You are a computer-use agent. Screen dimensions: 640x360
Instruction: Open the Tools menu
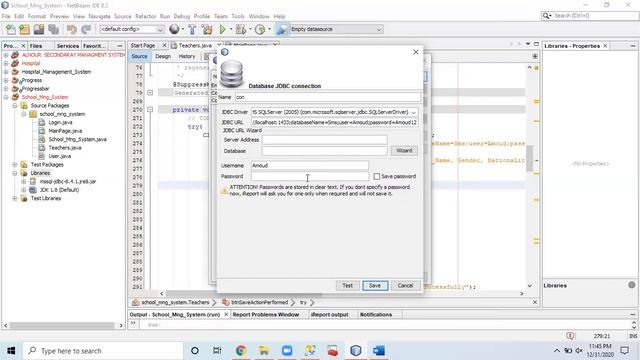coord(238,16)
